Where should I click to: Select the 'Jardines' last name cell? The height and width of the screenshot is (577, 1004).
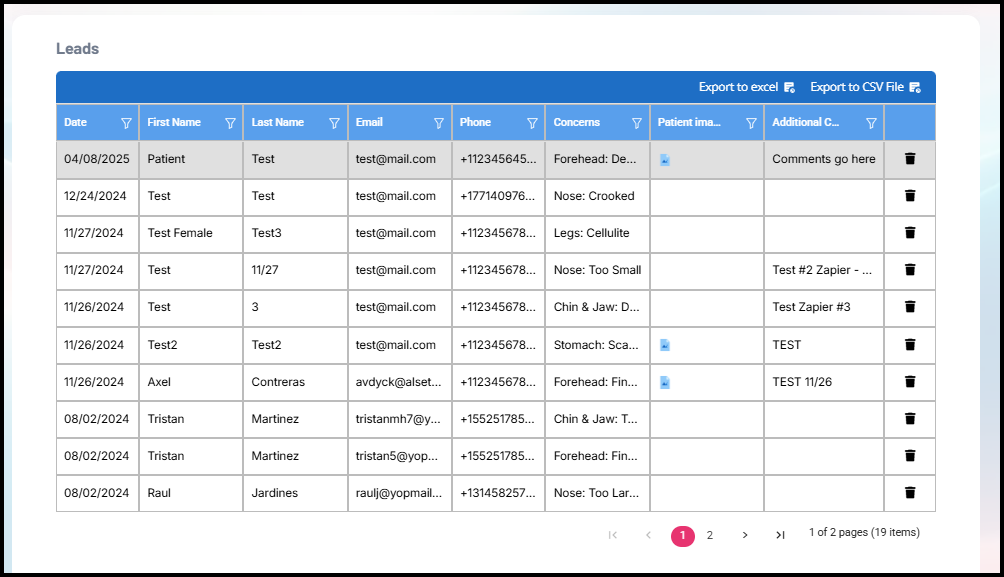click(x=295, y=493)
